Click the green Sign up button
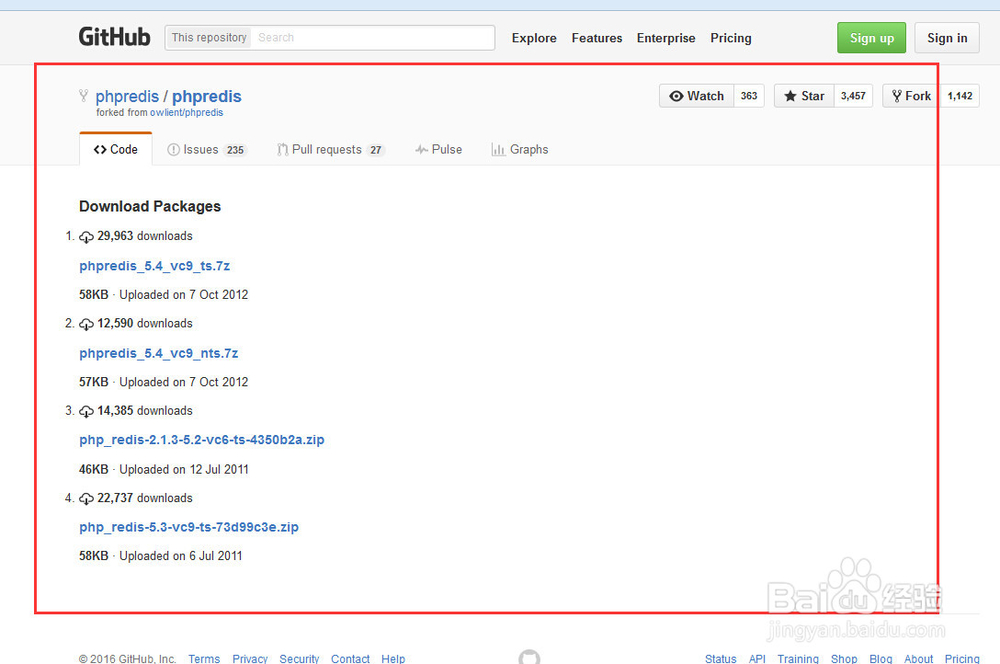 tap(872, 38)
